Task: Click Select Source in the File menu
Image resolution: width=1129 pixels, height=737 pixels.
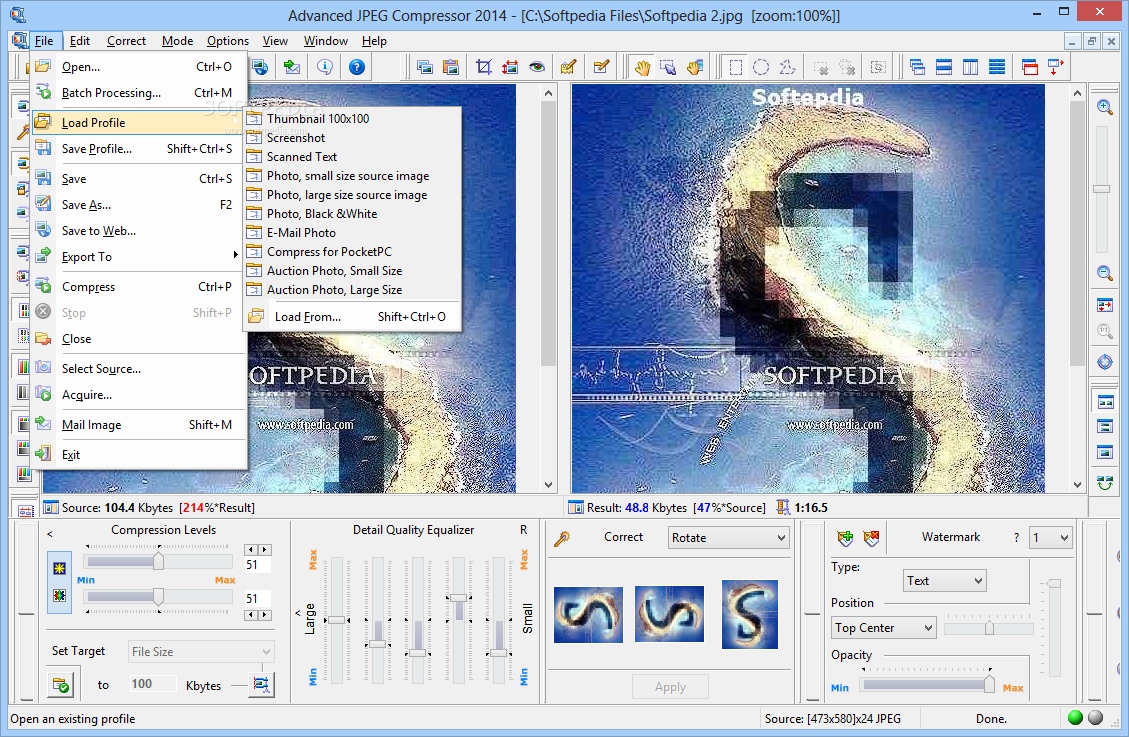Action: [x=138, y=368]
